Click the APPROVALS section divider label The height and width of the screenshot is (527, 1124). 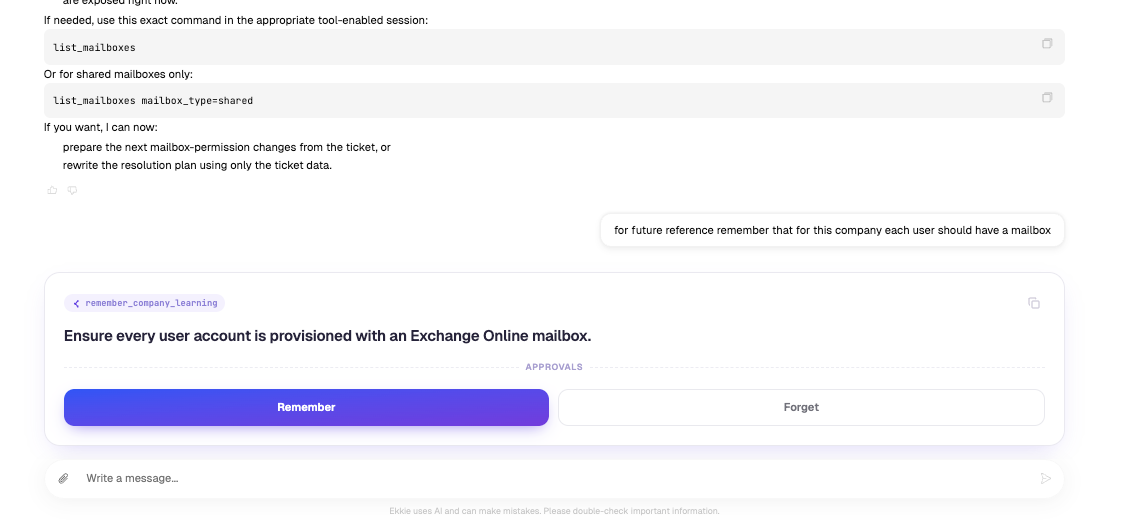(x=554, y=367)
